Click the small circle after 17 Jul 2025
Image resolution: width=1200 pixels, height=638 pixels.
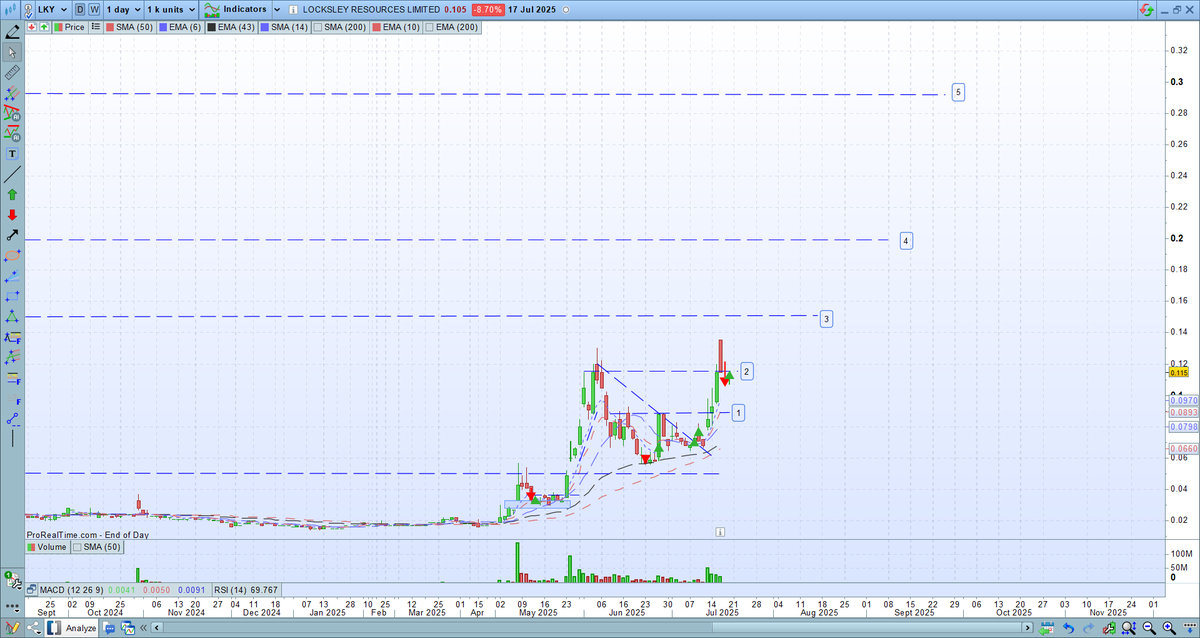pyautogui.click(x=566, y=10)
